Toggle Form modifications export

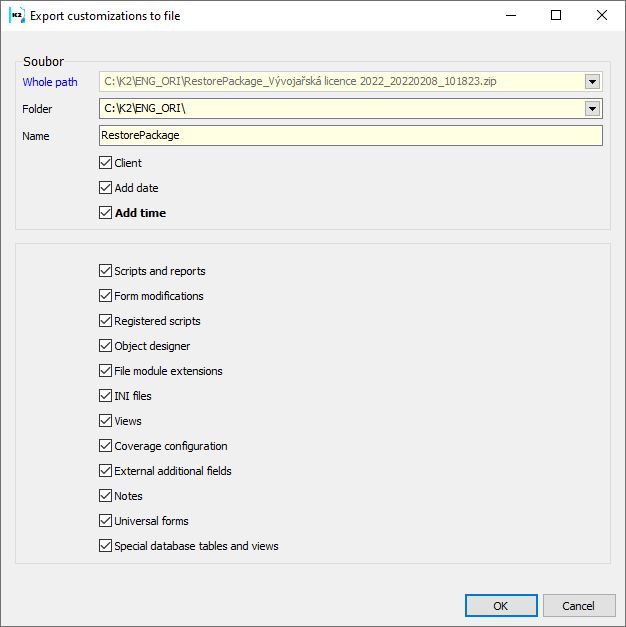point(106,296)
